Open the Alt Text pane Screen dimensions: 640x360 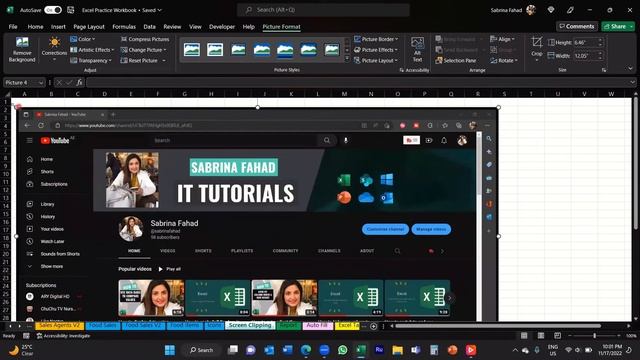[x=417, y=49]
